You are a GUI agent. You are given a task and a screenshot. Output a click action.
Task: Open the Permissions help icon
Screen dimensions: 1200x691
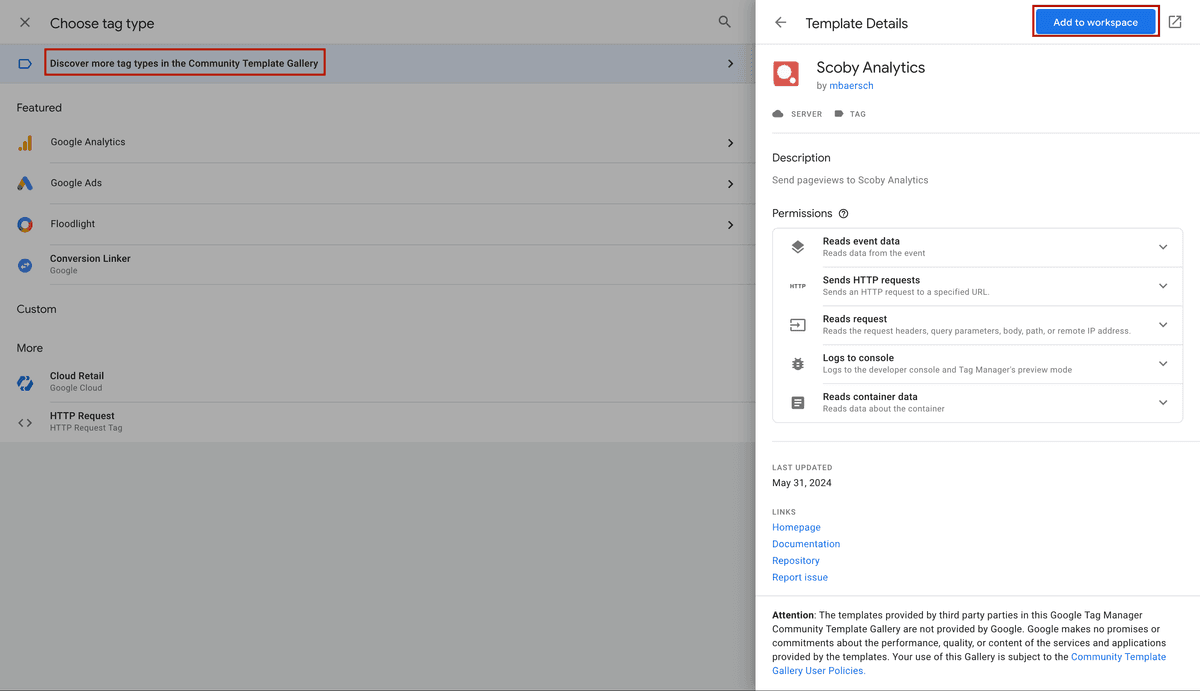click(844, 214)
